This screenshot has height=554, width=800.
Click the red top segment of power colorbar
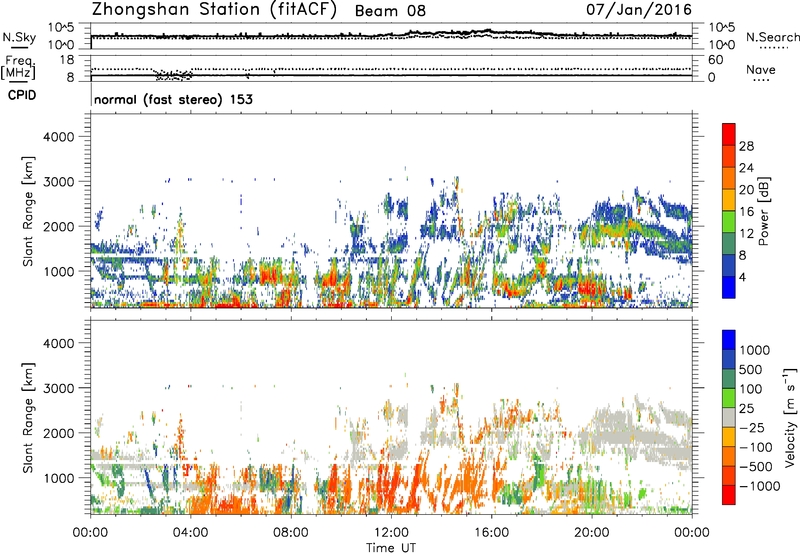point(729,135)
